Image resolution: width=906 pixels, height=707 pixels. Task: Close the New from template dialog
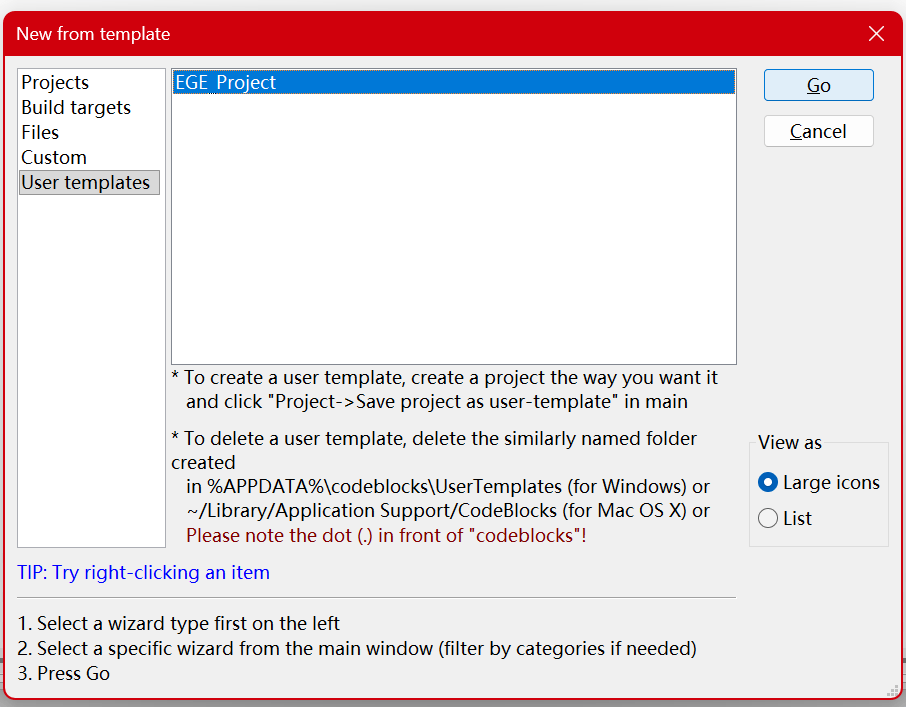[x=876, y=34]
